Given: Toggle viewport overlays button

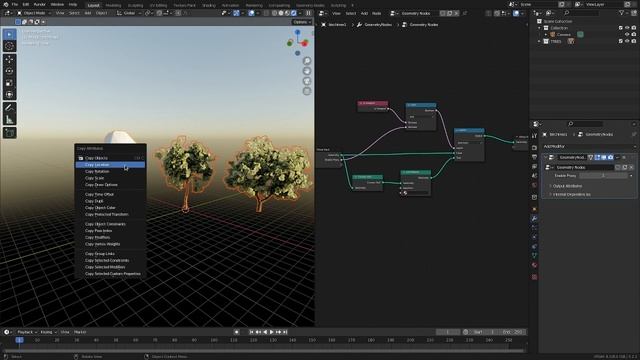Looking at the screenshot, I should (x=252, y=13).
